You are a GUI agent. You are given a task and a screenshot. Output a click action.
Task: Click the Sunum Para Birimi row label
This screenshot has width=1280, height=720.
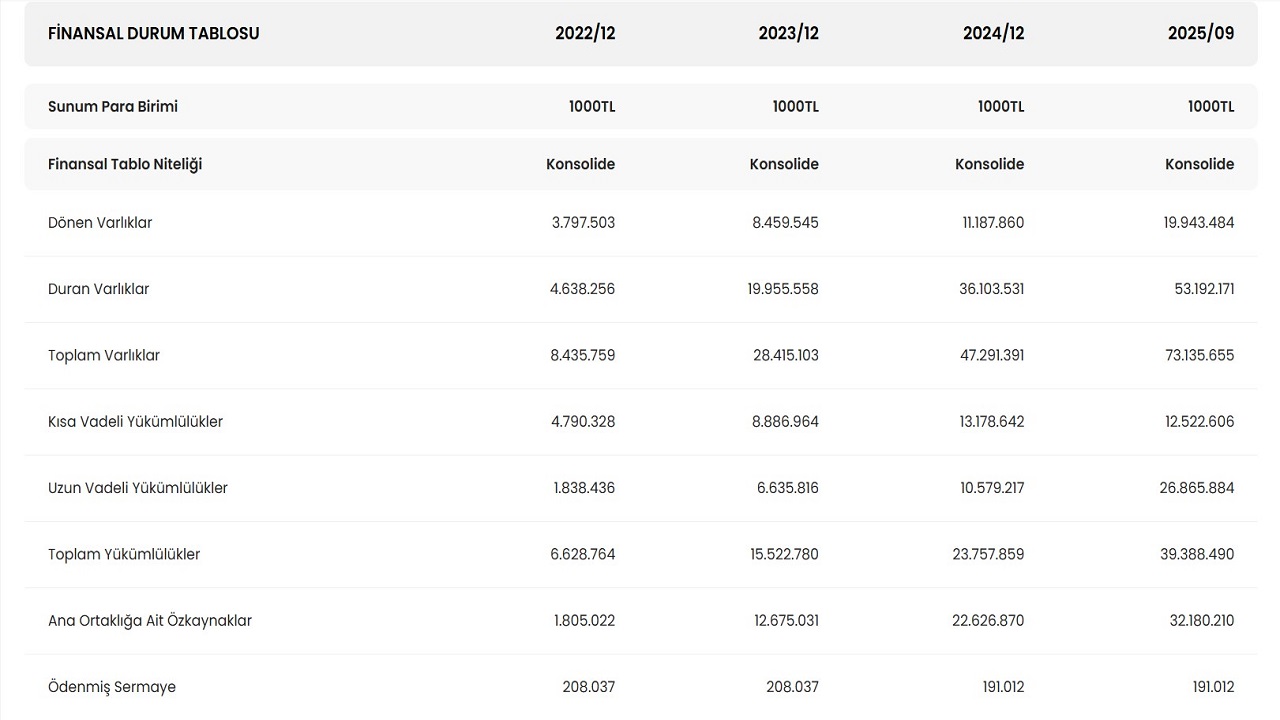click(x=113, y=107)
